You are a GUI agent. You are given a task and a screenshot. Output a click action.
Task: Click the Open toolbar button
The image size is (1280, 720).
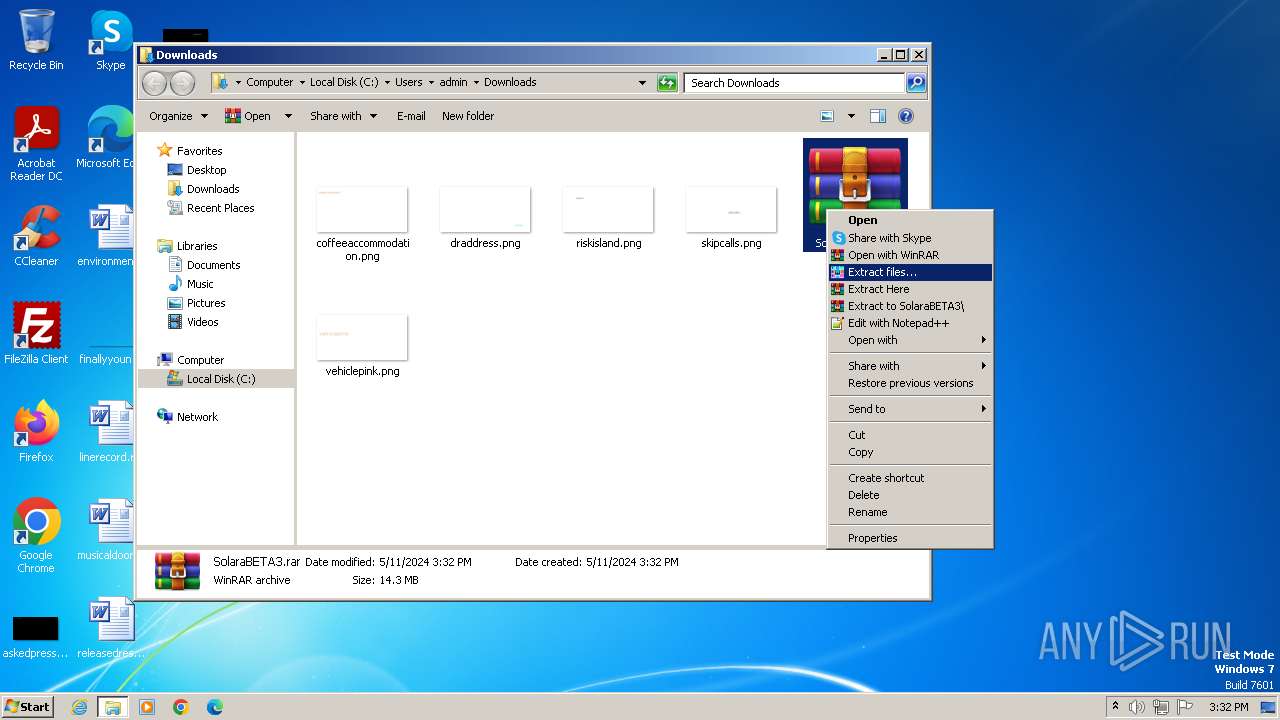coord(248,116)
